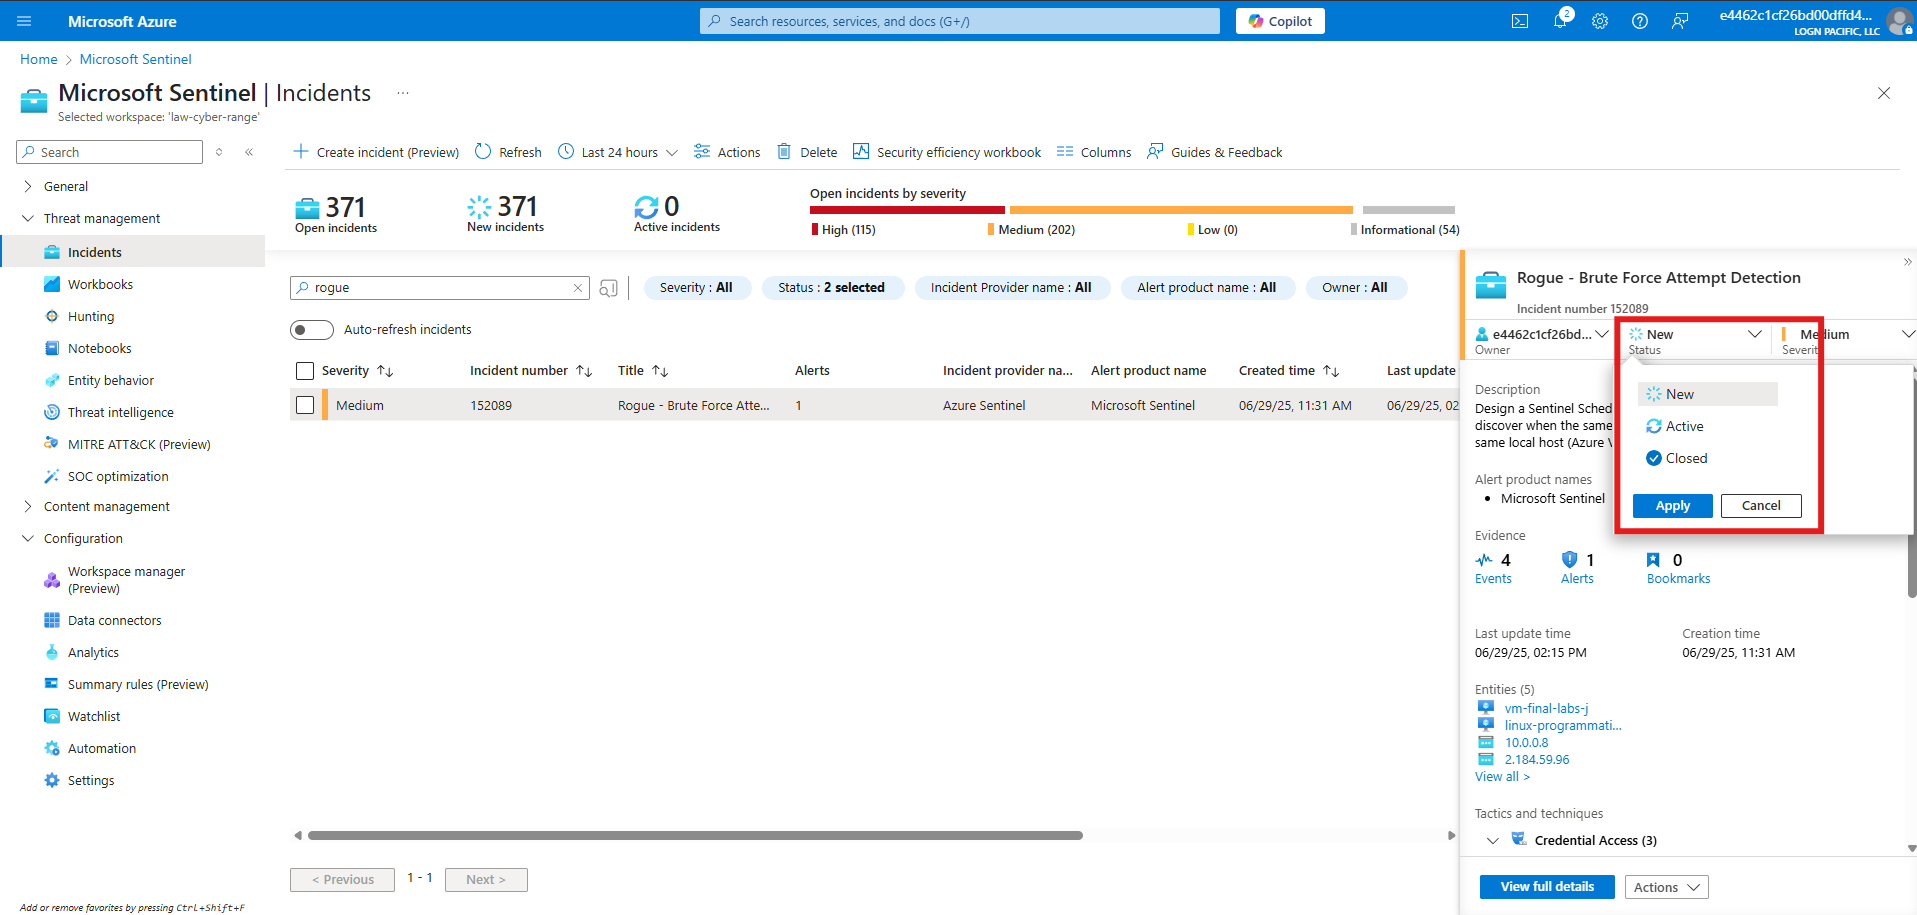Close the Microsoft Sentinel blade
The width and height of the screenshot is (1917, 915).
pyautogui.click(x=1884, y=93)
